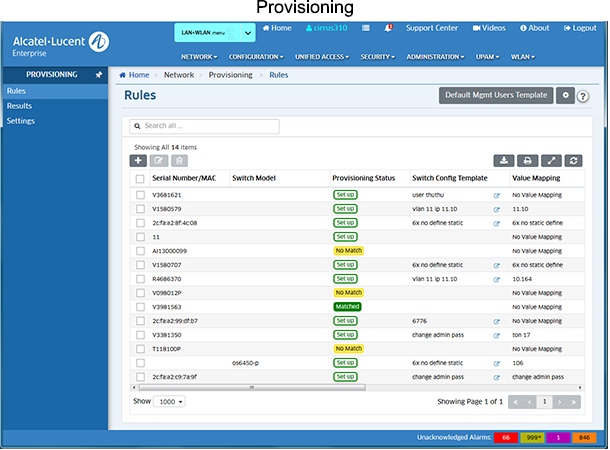Select the checkbox for row V3981563
The image size is (610, 450).
(140, 307)
